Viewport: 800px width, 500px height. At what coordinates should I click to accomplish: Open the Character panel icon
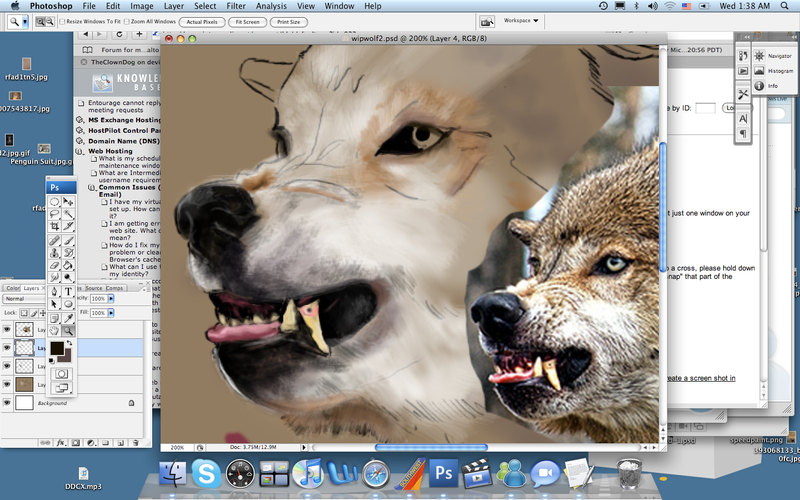[x=743, y=118]
